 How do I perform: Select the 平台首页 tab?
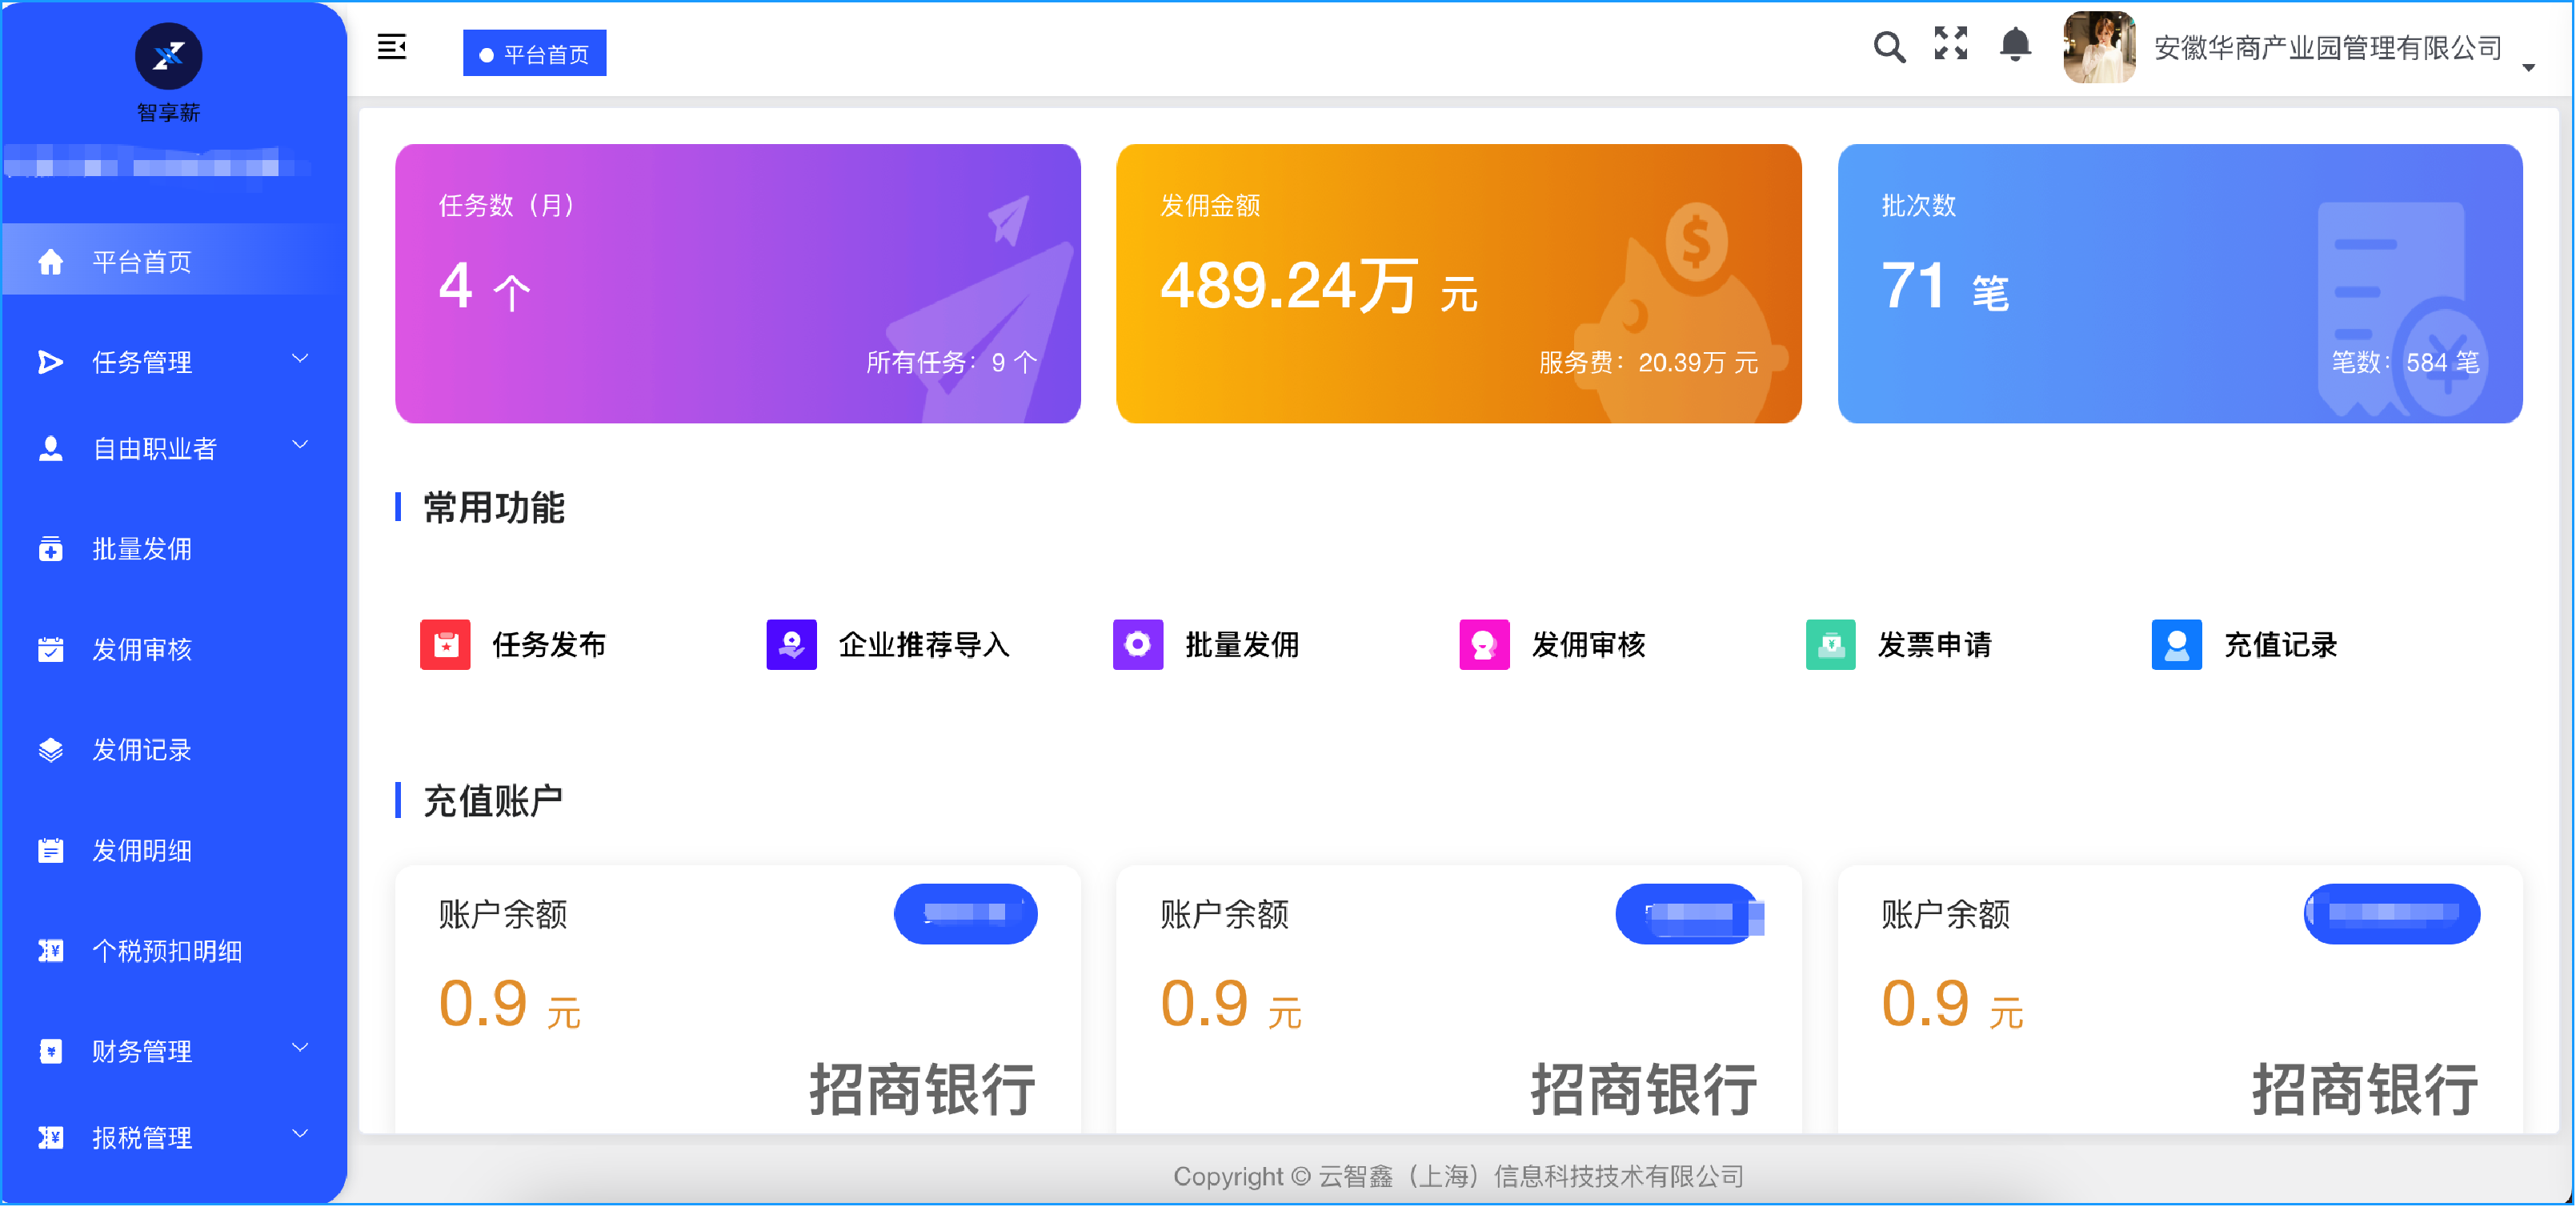(x=534, y=53)
